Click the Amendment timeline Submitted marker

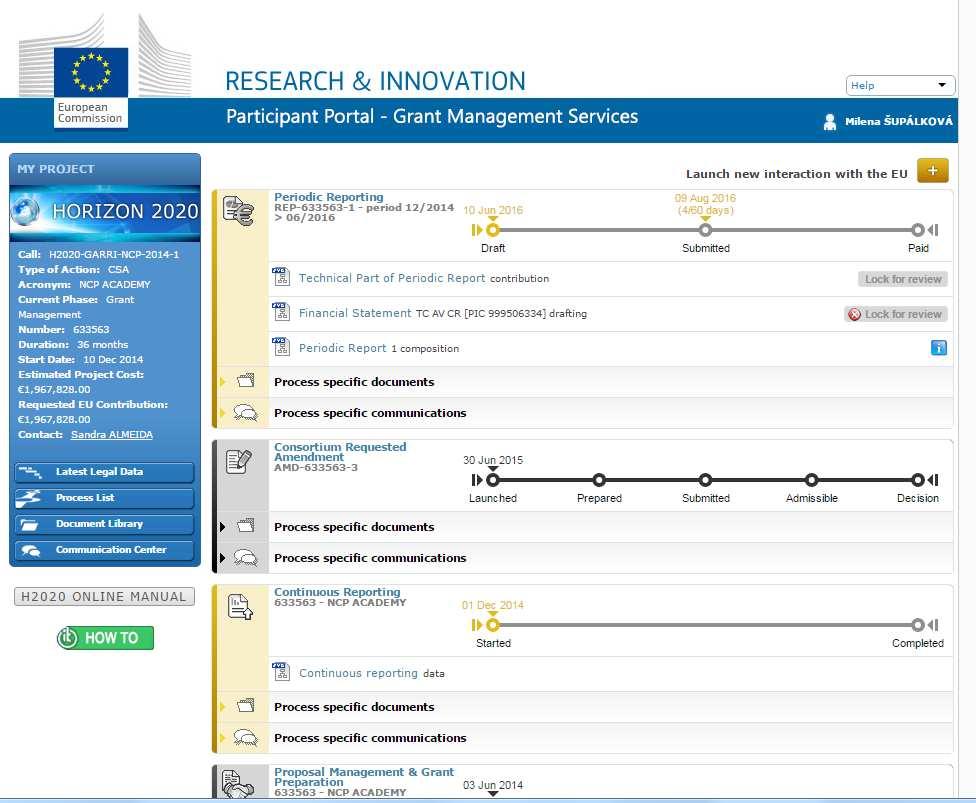705,480
